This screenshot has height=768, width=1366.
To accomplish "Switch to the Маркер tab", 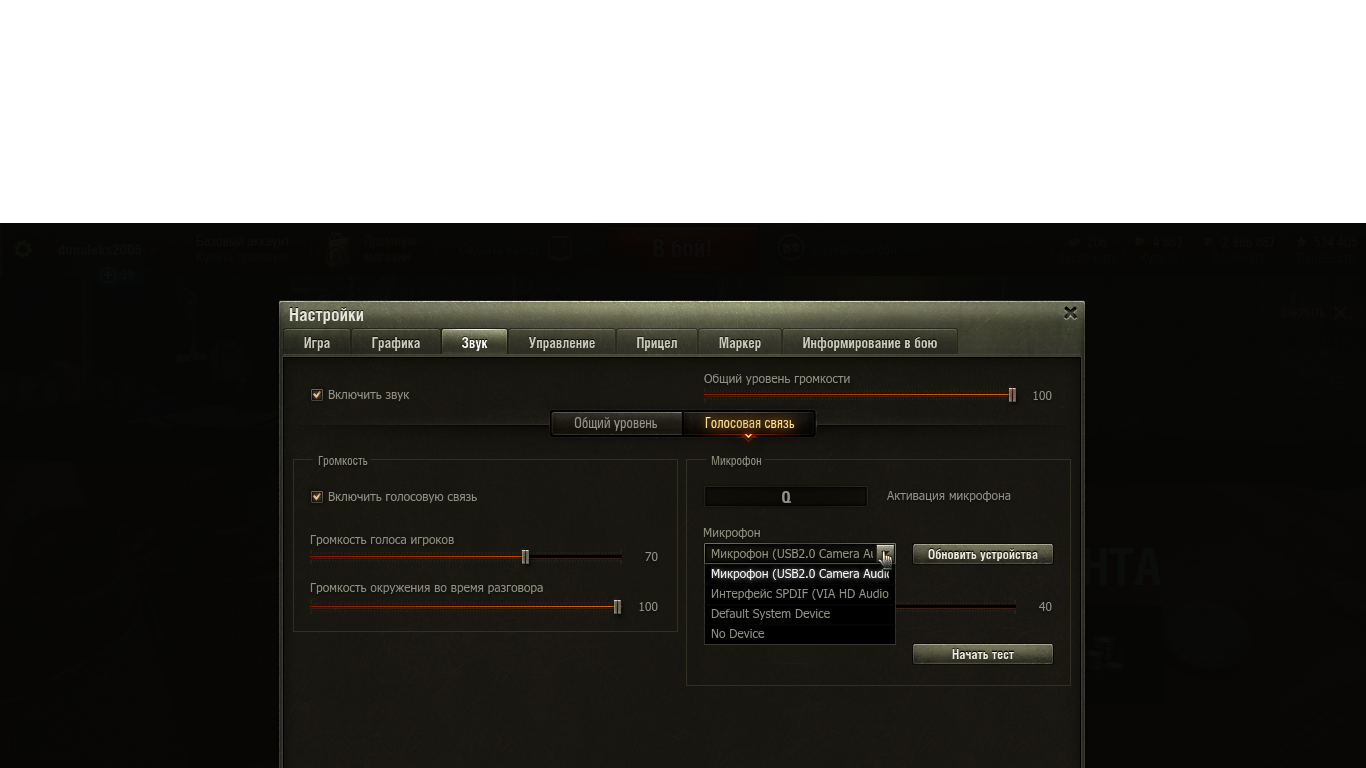I will 740,343.
